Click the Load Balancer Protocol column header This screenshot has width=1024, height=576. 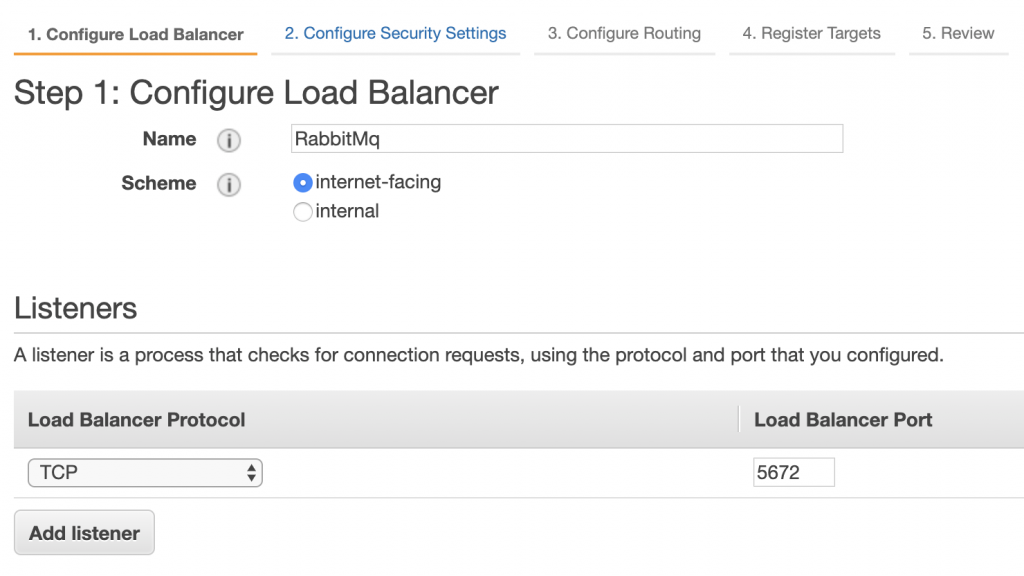pos(136,419)
